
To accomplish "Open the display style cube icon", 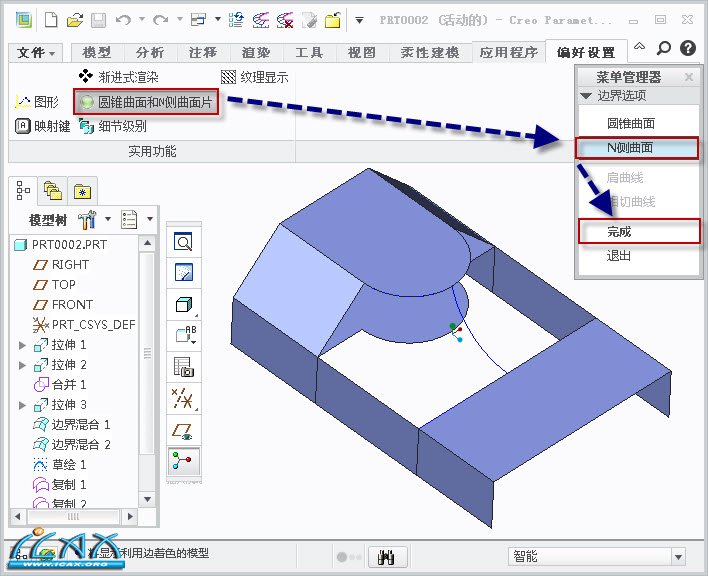I will (x=184, y=304).
